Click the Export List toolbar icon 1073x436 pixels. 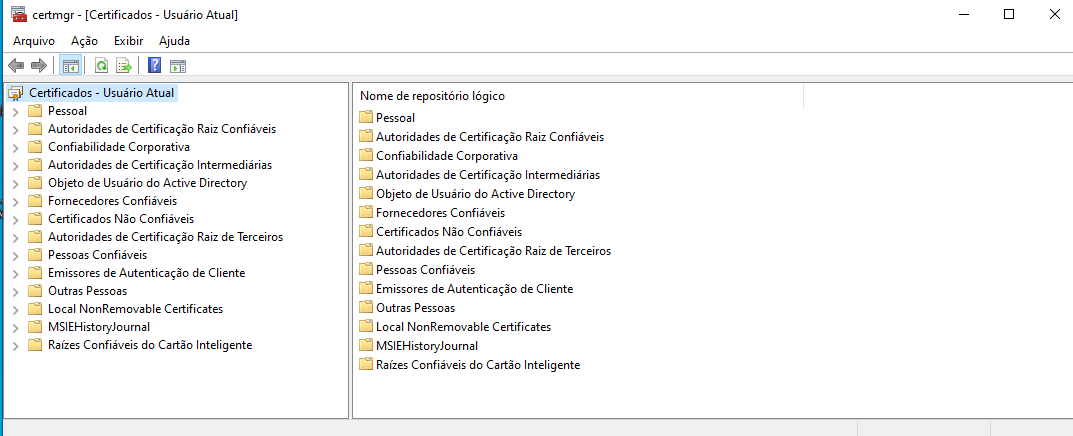(x=124, y=66)
